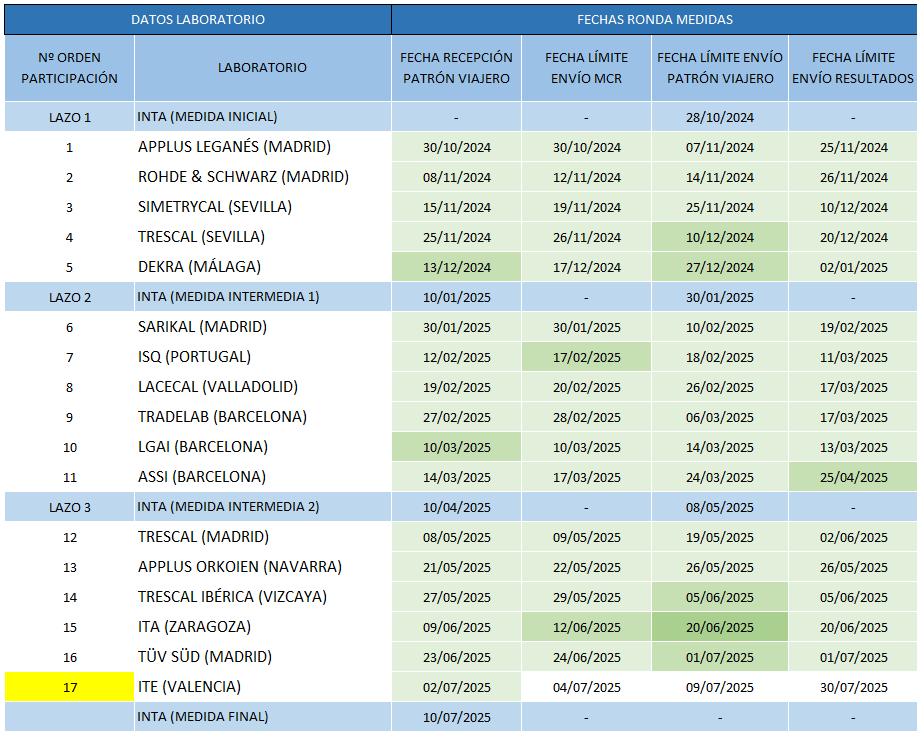The width and height of the screenshot is (917, 733).
Task: Click TRADELAB traveling standard deadline 06/03/2025
Action: (720, 417)
